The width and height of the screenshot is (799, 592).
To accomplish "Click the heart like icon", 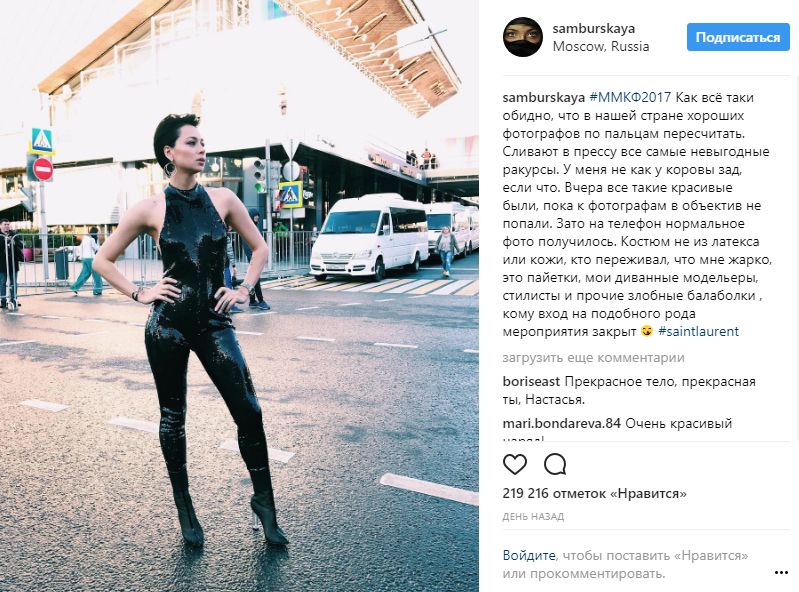I will [x=515, y=464].
